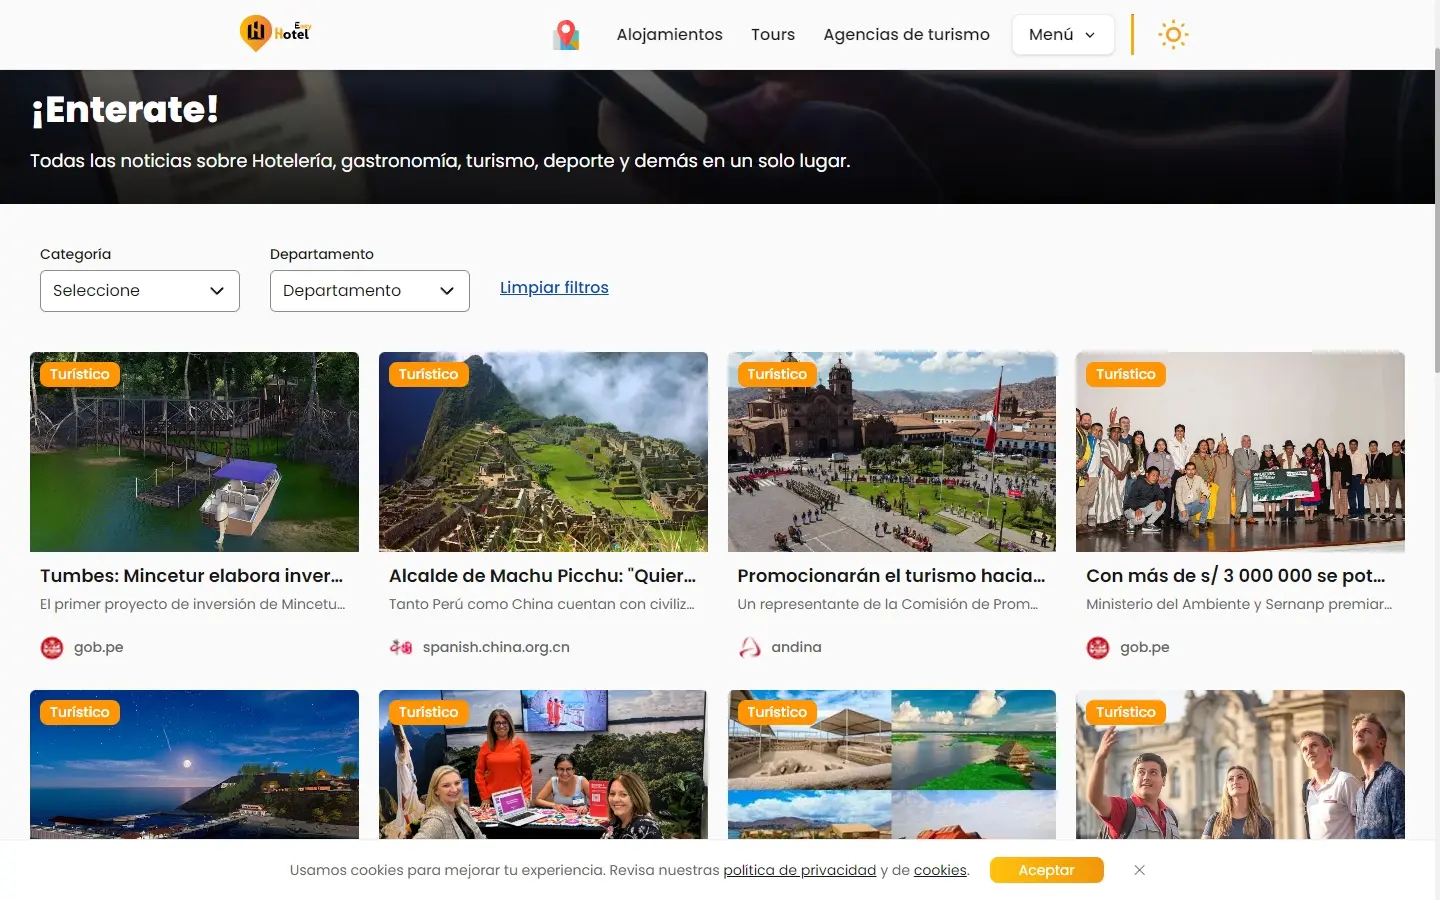Open the Categoría Seleccione dropdown
1440x900 pixels.
[140, 291]
